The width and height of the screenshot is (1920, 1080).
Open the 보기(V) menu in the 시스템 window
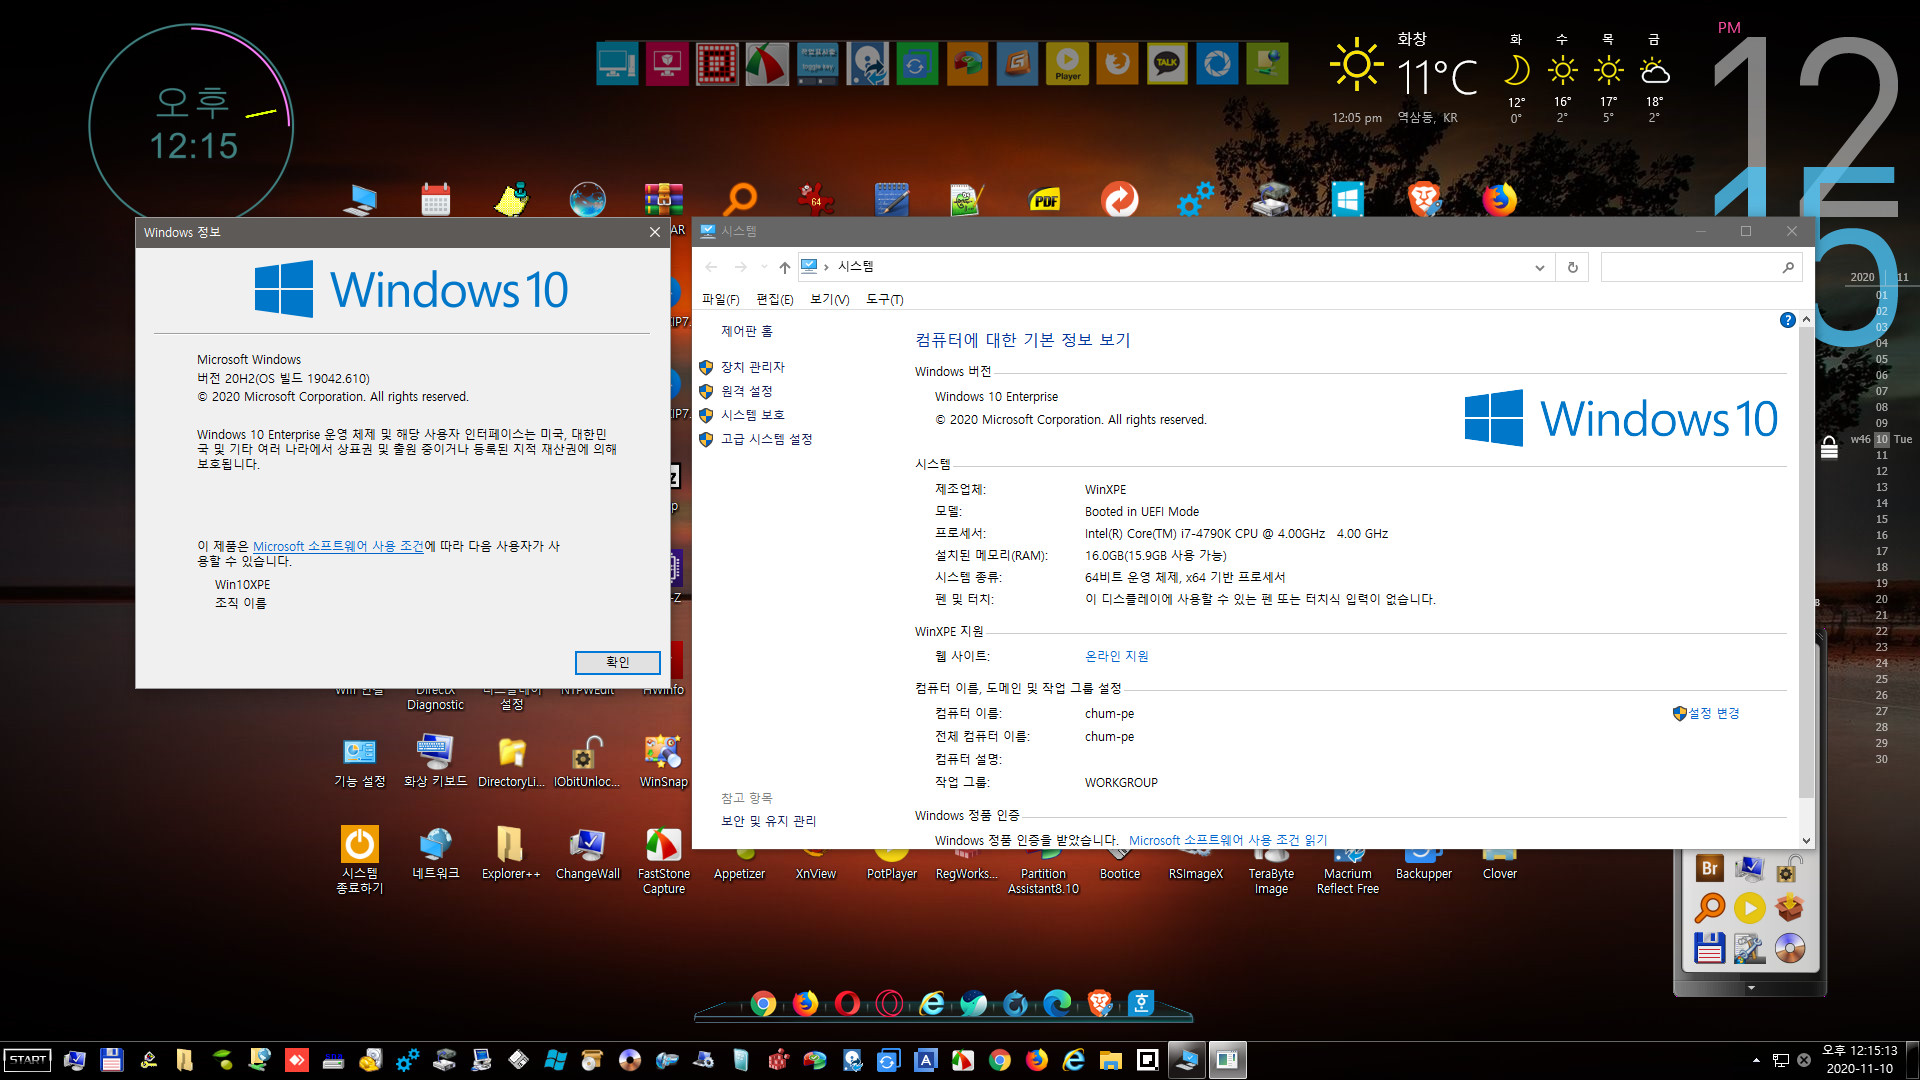point(829,299)
